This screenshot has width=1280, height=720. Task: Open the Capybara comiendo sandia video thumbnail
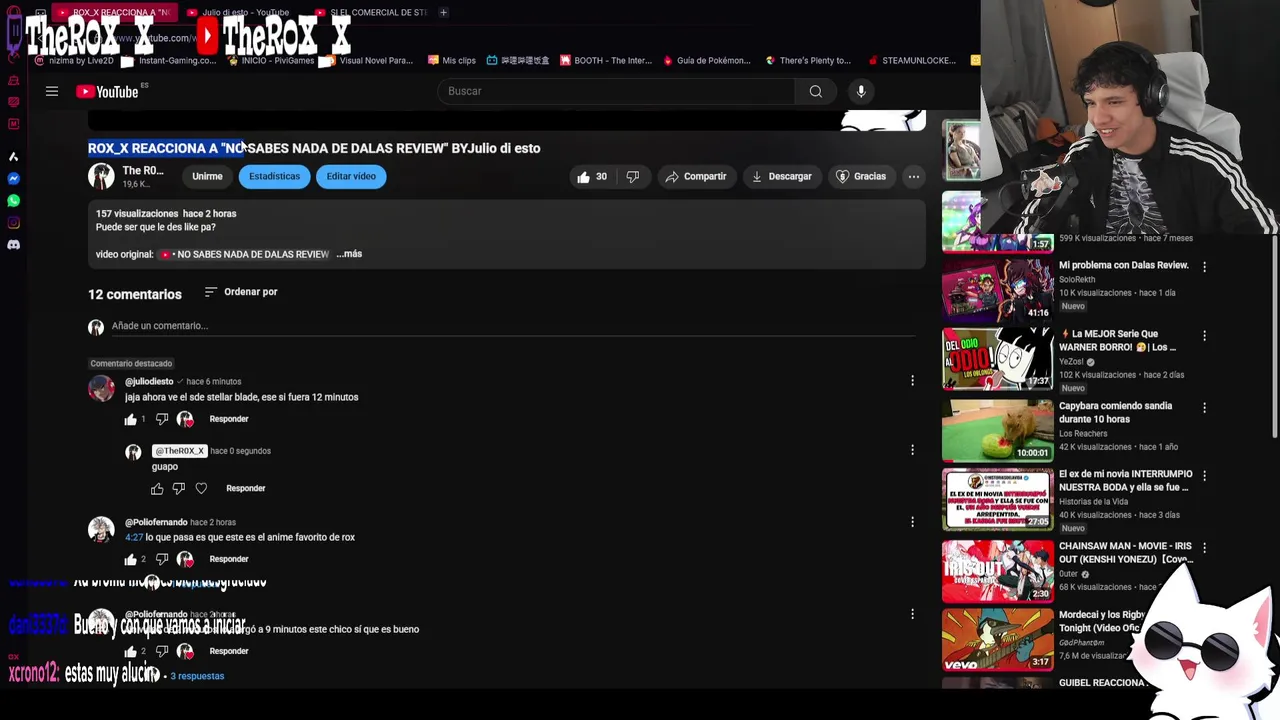pyautogui.click(x=997, y=430)
